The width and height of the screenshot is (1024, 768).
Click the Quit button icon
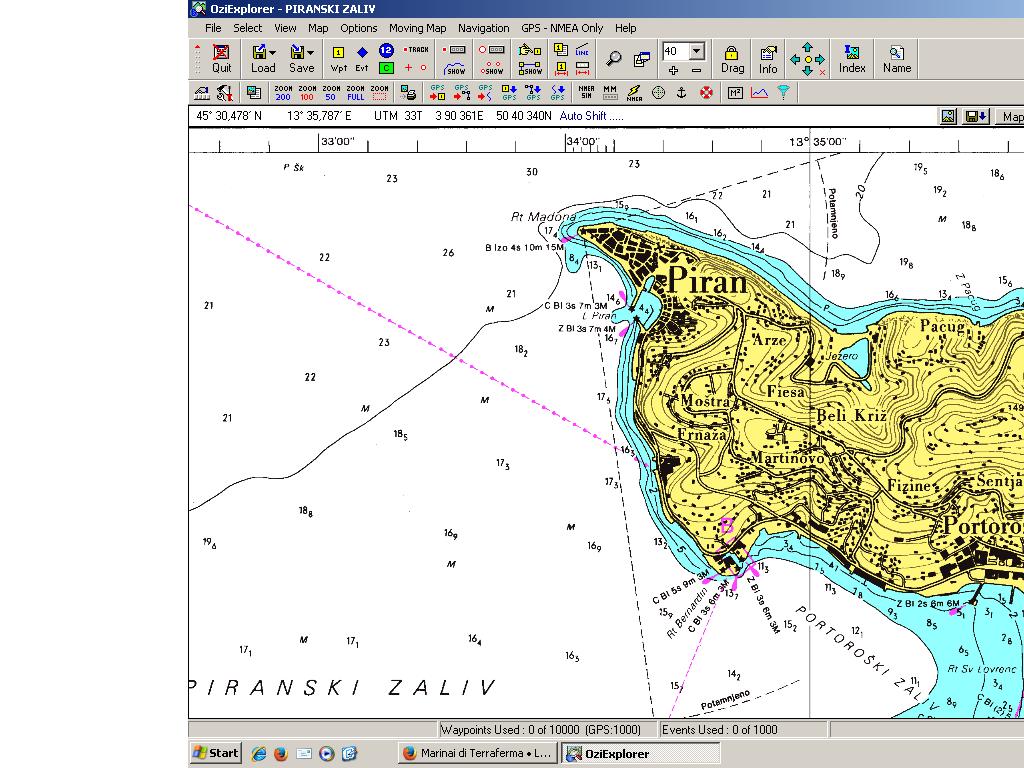click(221, 52)
